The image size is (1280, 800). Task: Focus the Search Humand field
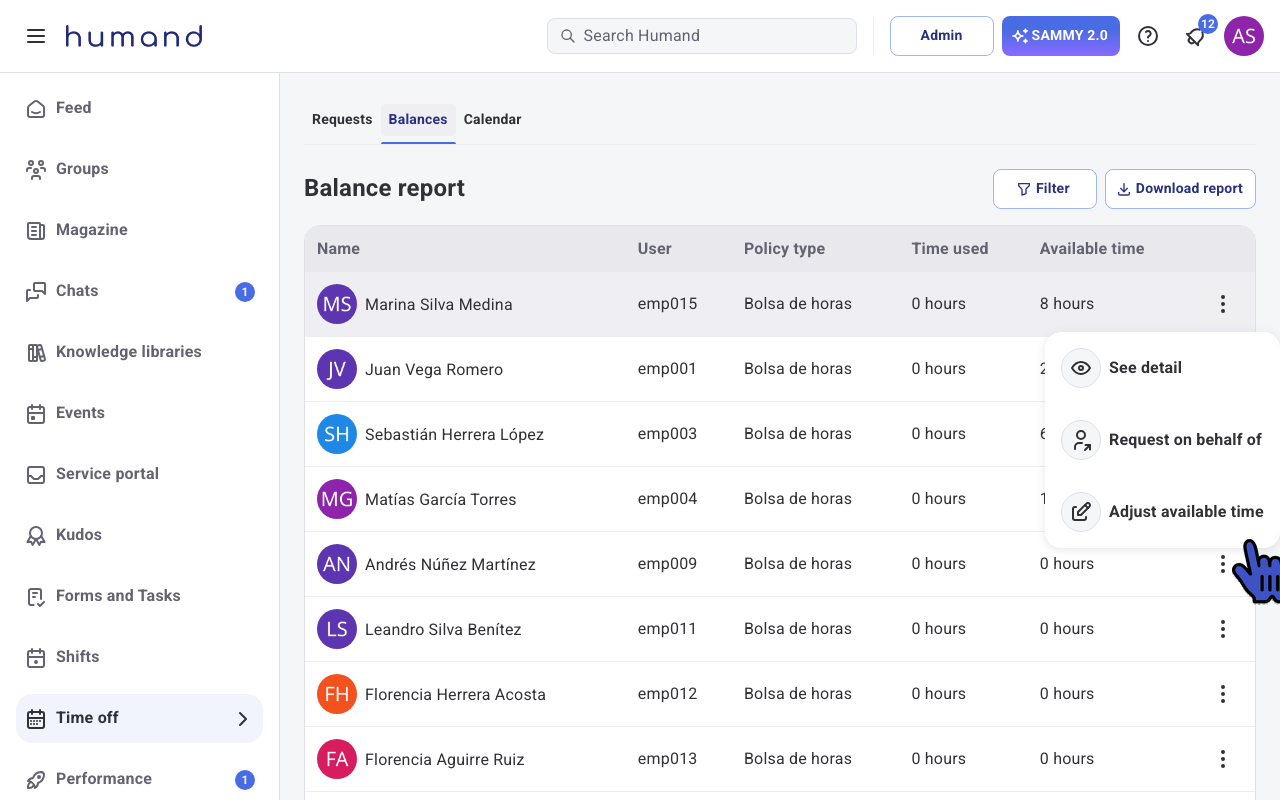702,36
